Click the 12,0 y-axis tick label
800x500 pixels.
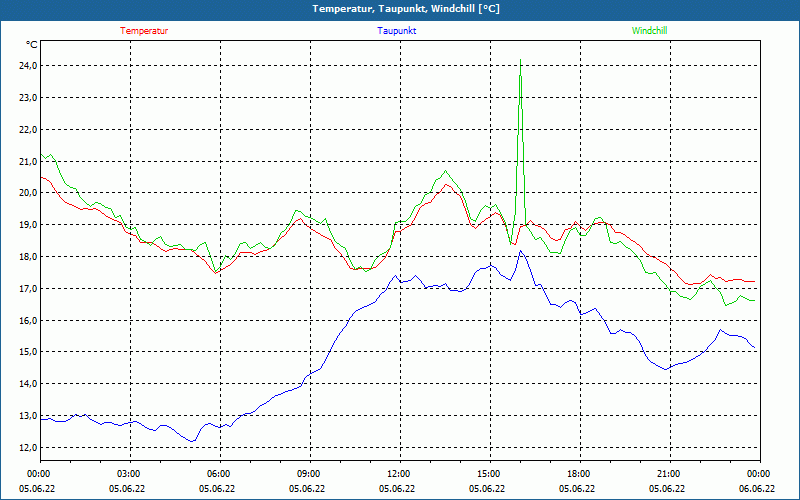26,448
